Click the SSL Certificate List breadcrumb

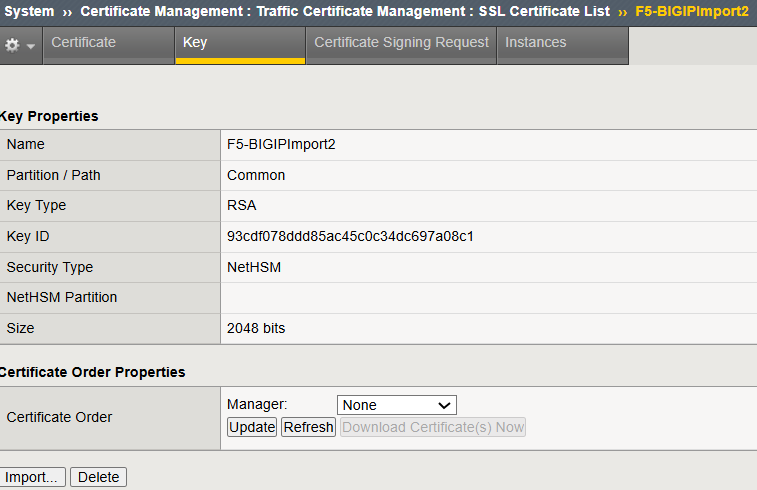coord(544,11)
